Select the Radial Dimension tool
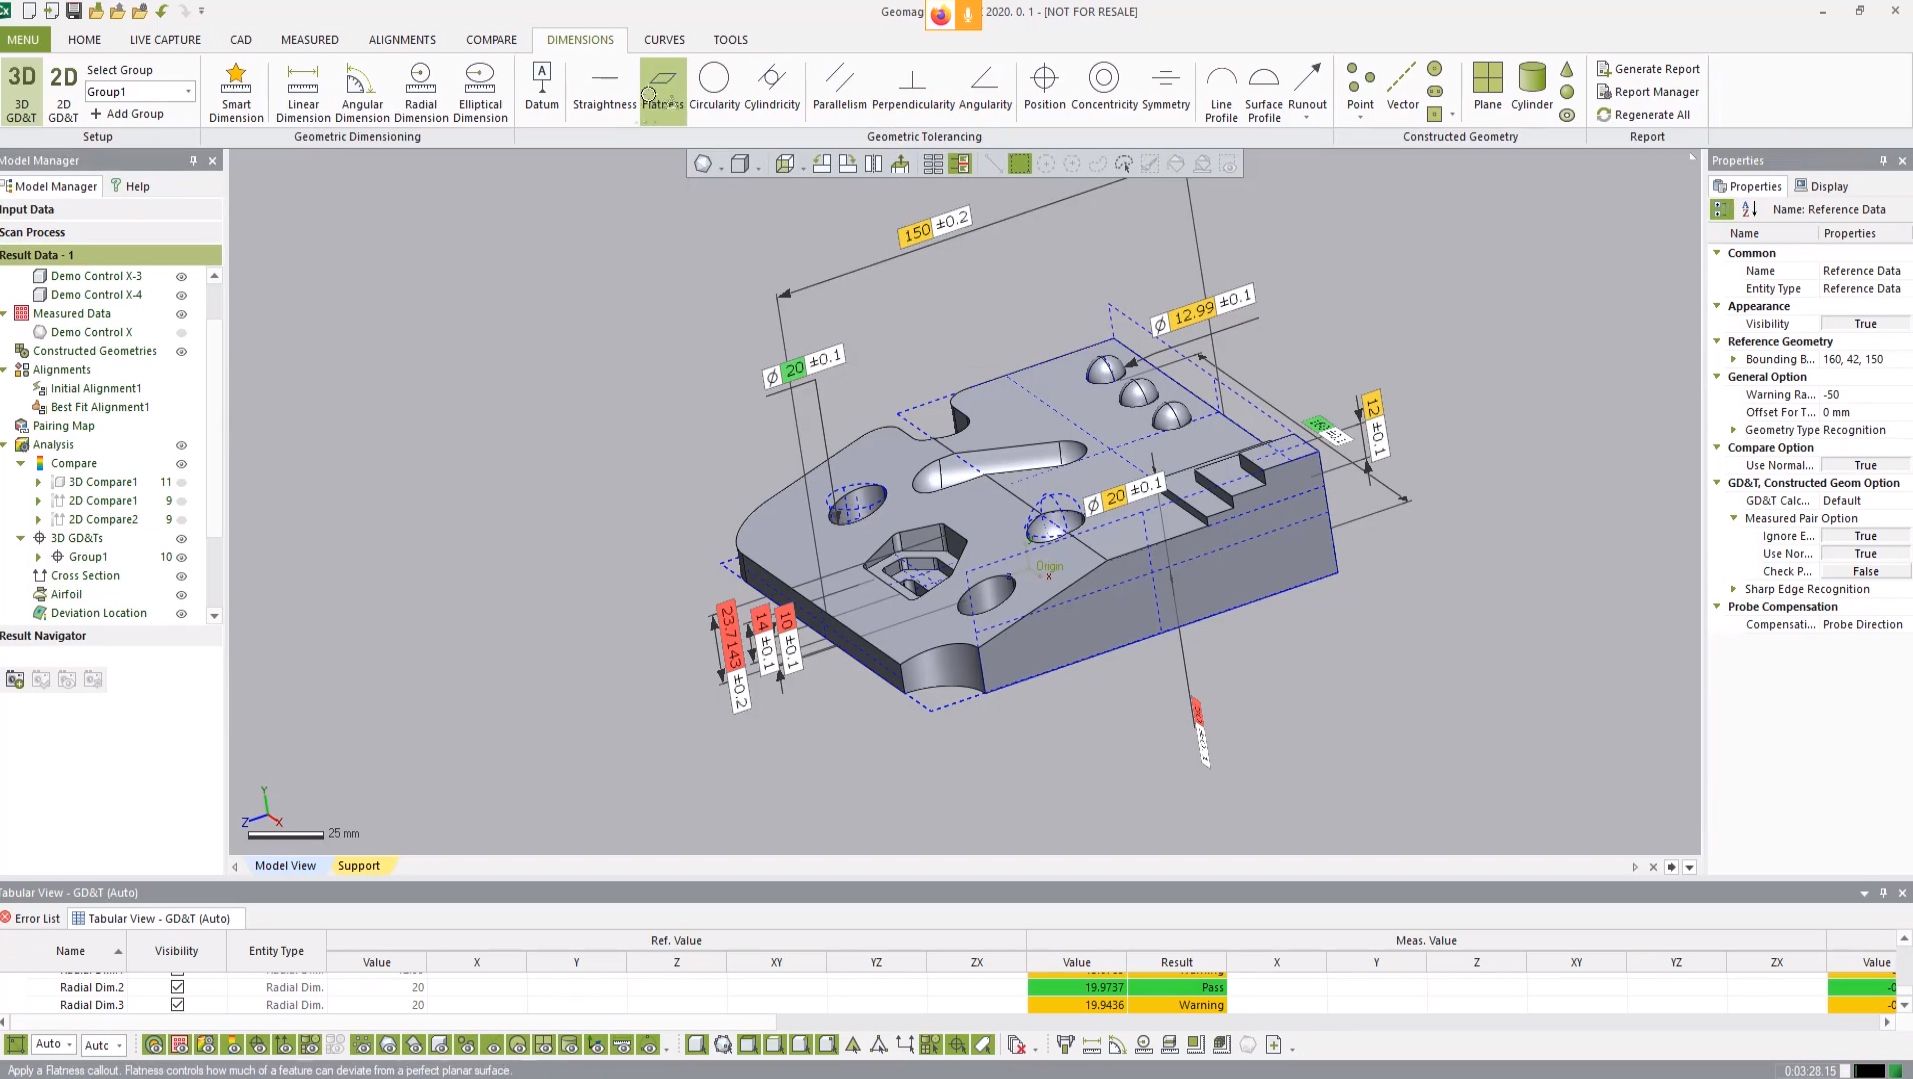This screenshot has width=1913, height=1079. coord(420,92)
